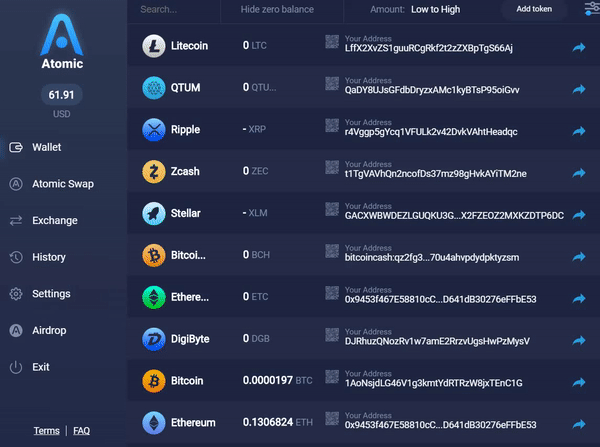Click the Zcash coin icon
The width and height of the screenshot is (600, 447).
(154, 171)
